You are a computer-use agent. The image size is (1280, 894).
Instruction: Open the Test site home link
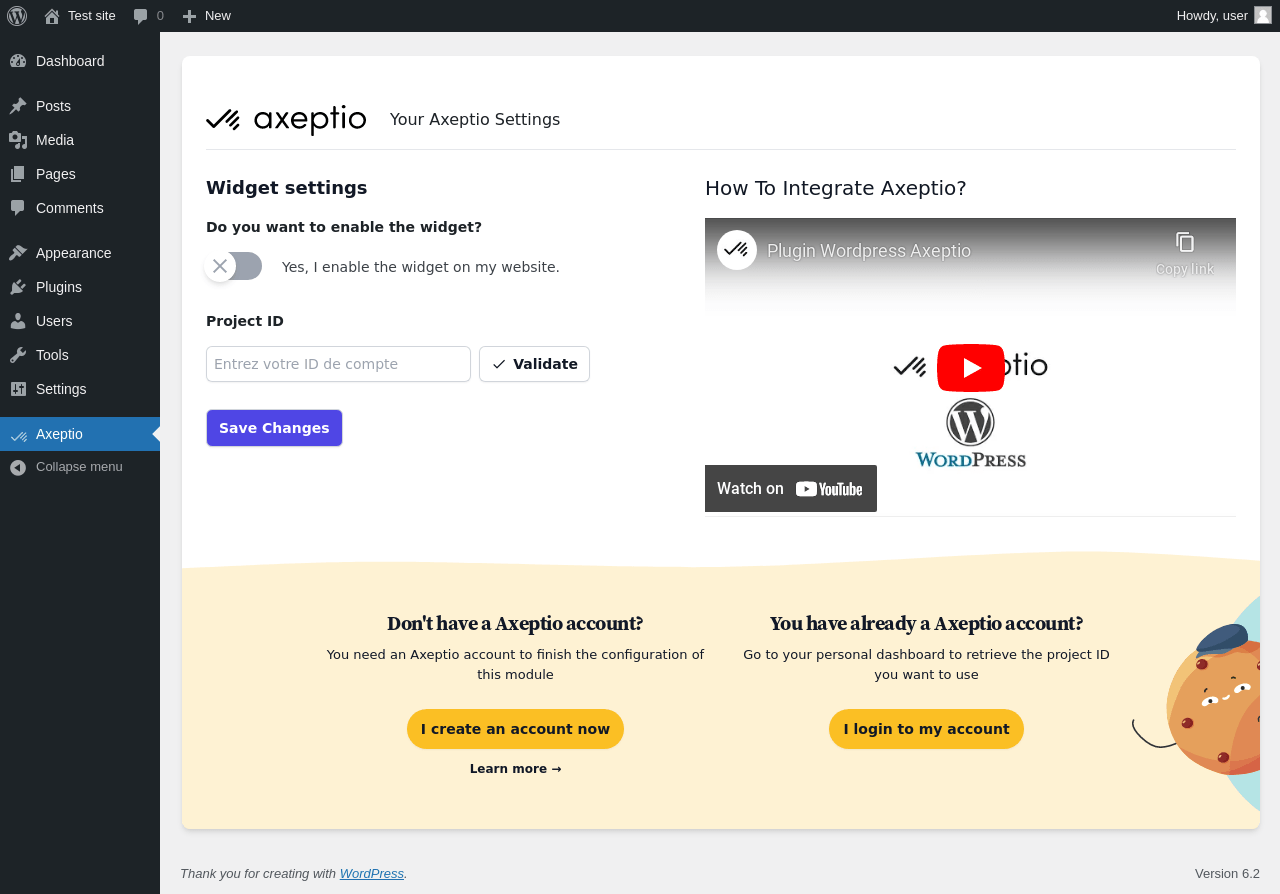point(80,16)
